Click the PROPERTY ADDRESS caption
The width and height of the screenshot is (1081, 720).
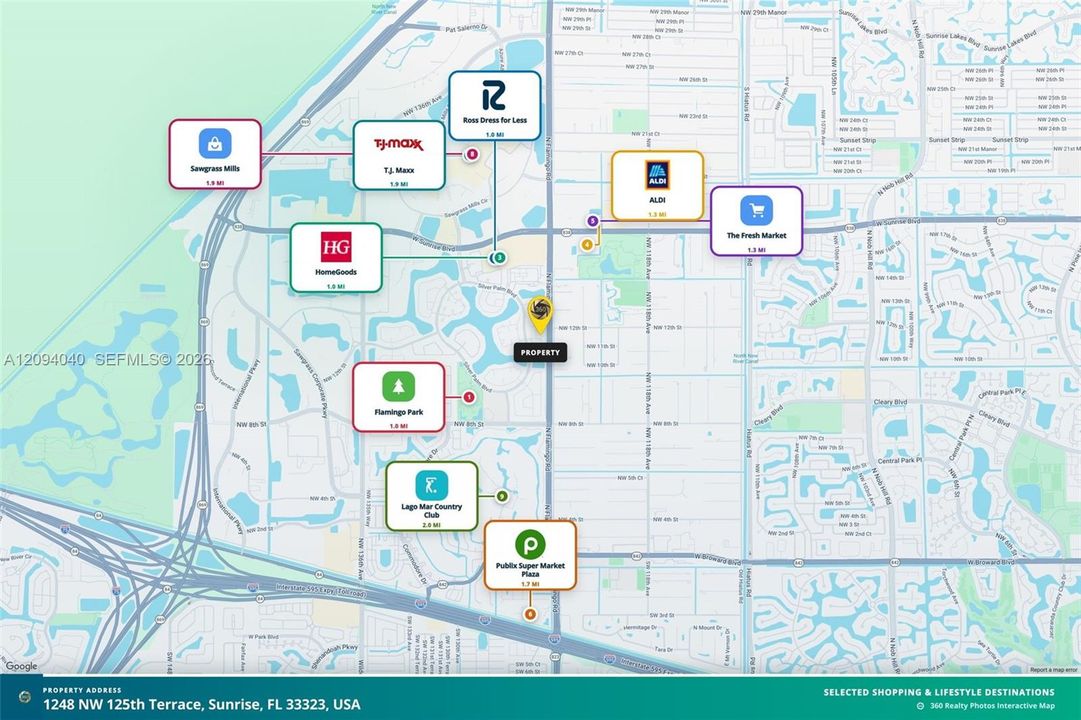[x=82, y=690]
